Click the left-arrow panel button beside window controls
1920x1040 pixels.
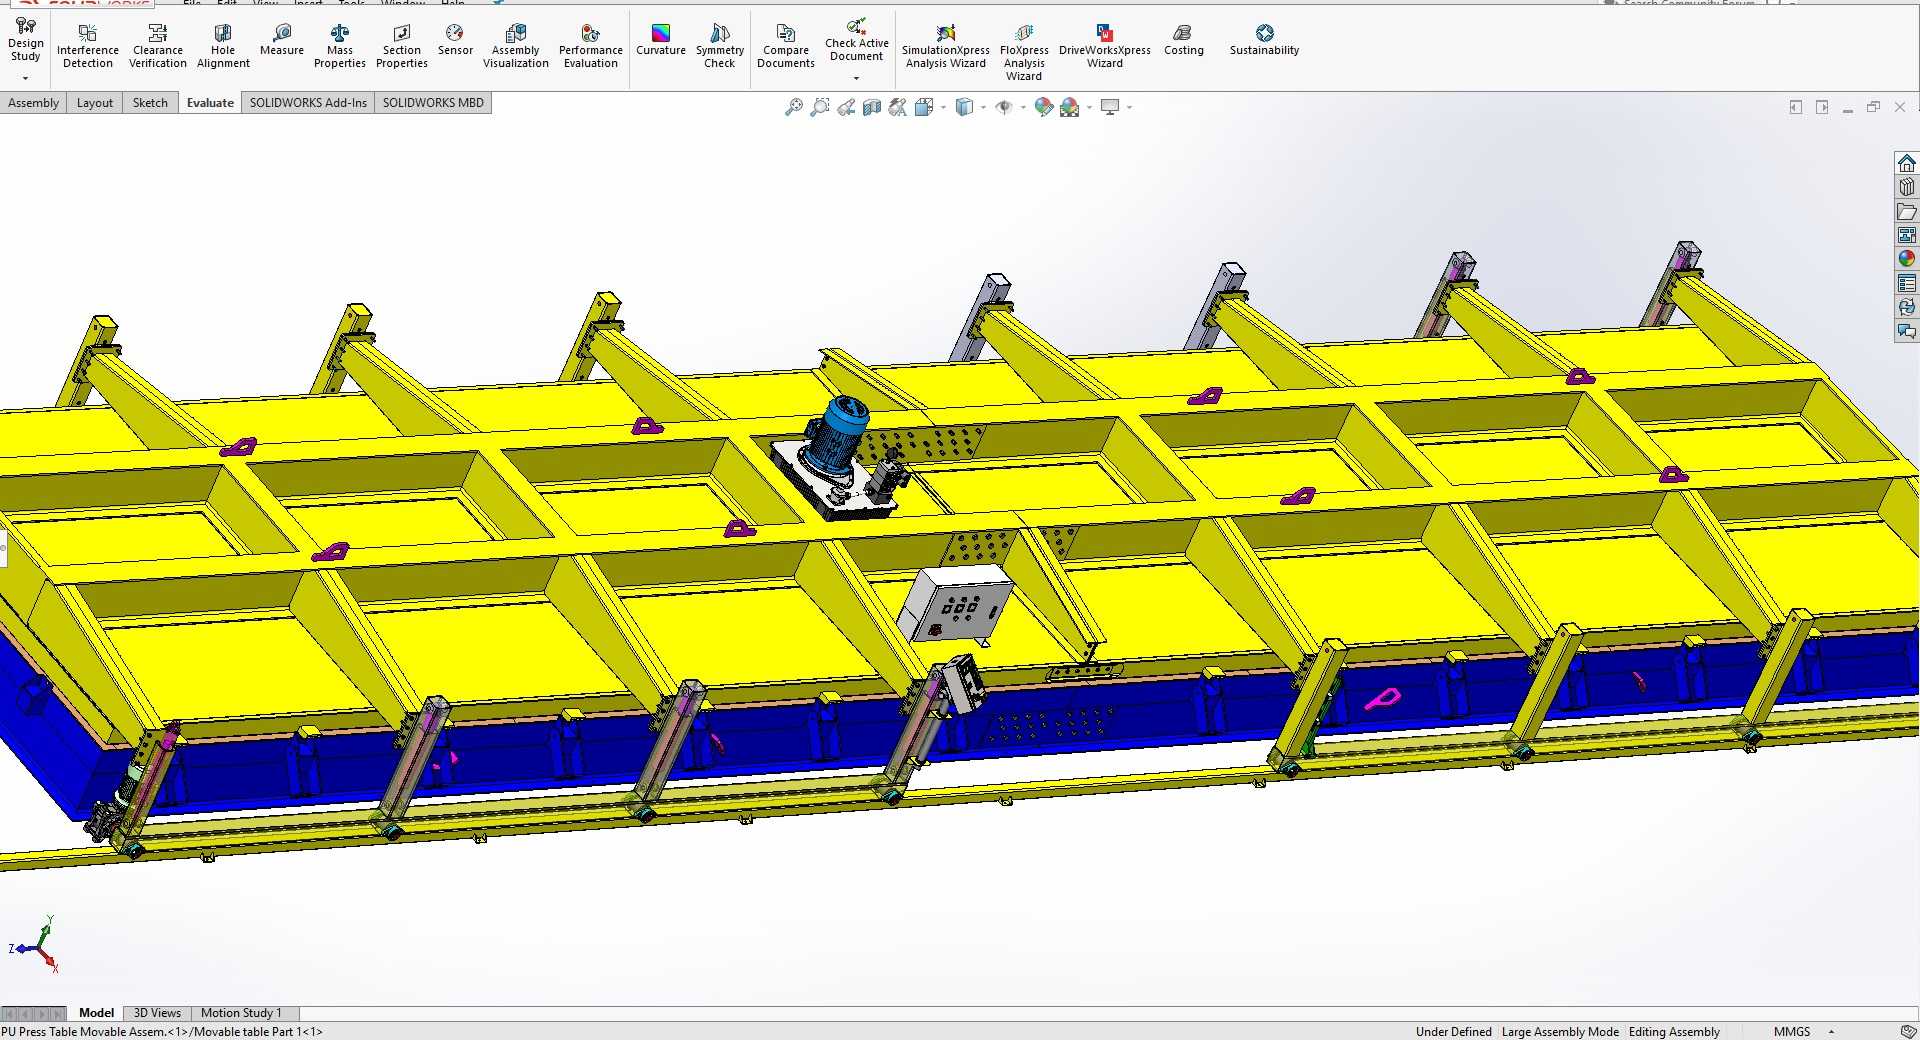[x=1796, y=107]
